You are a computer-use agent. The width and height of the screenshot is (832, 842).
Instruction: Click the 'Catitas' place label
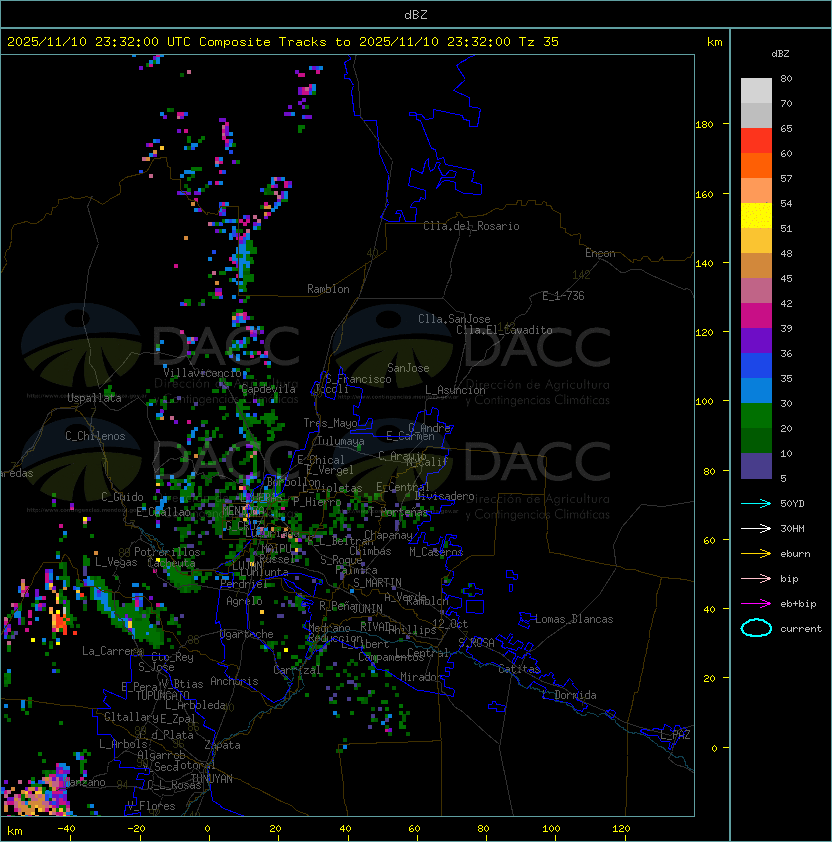[519, 669]
